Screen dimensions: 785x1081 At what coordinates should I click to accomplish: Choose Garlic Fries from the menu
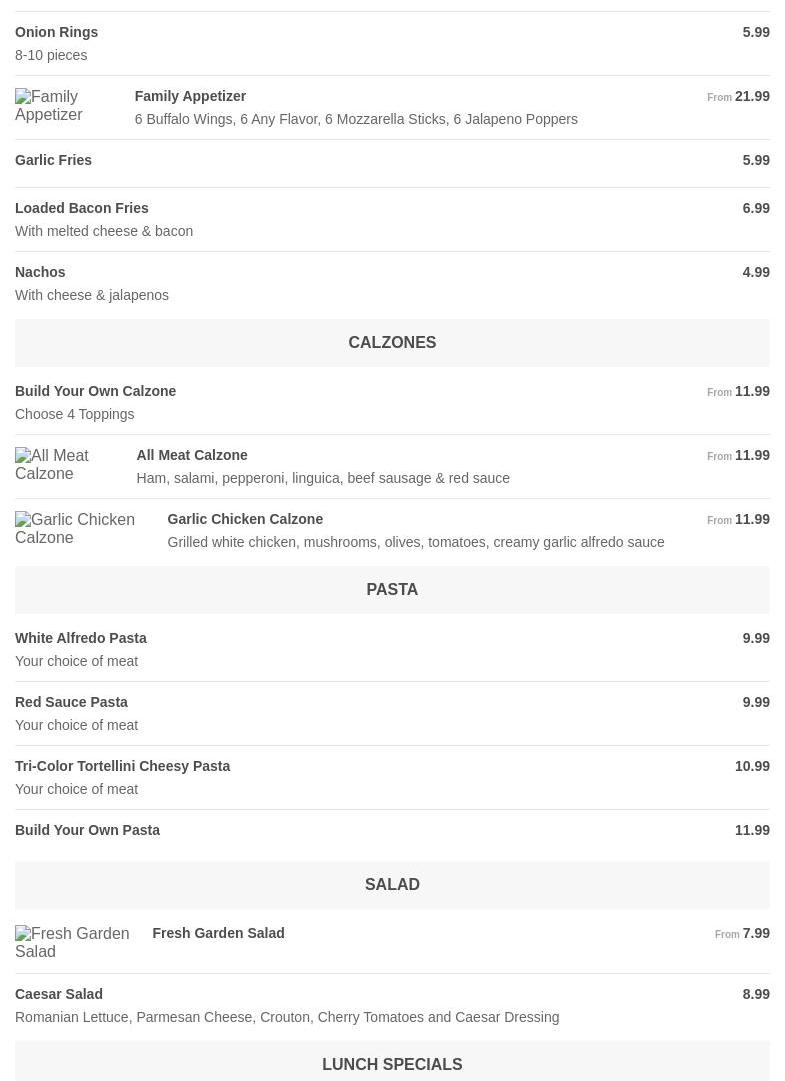(x=392, y=163)
